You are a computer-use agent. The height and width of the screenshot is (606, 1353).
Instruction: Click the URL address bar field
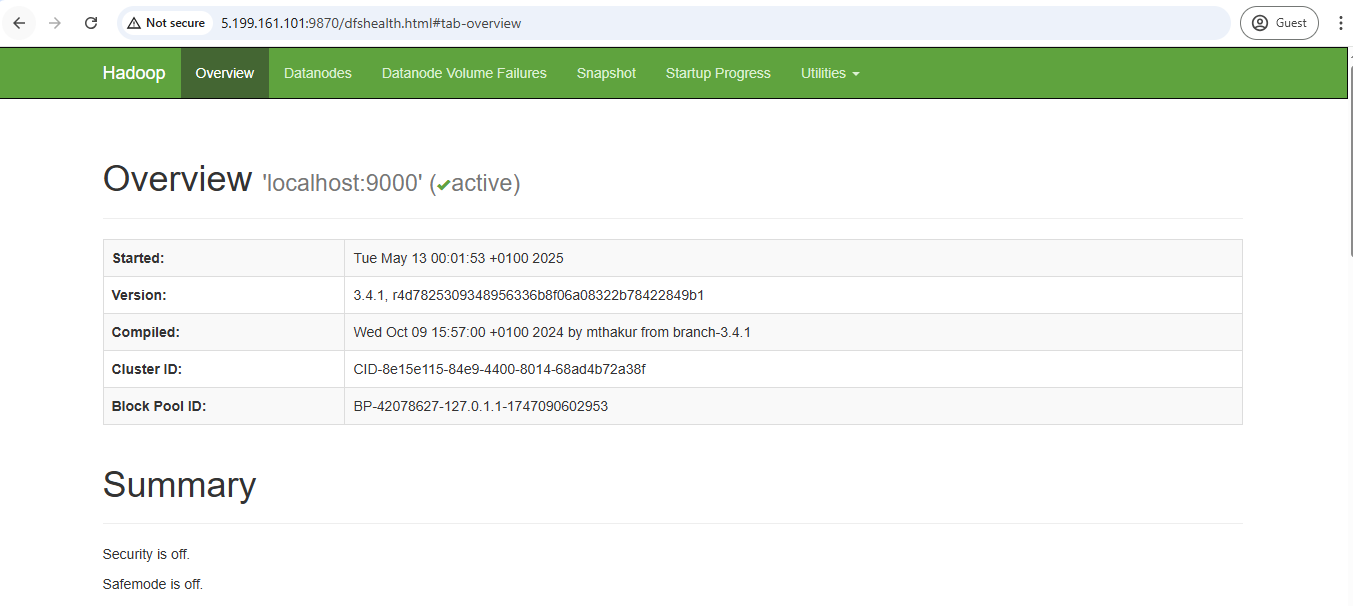pyautogui.click(x=700, y=23)
